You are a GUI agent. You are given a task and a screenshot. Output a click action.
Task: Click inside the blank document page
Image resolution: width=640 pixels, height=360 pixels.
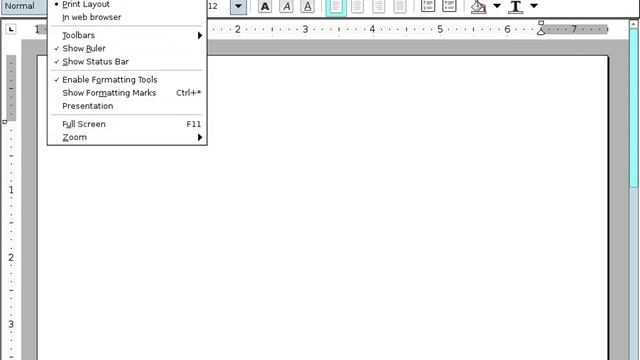[x=322, y=208]
